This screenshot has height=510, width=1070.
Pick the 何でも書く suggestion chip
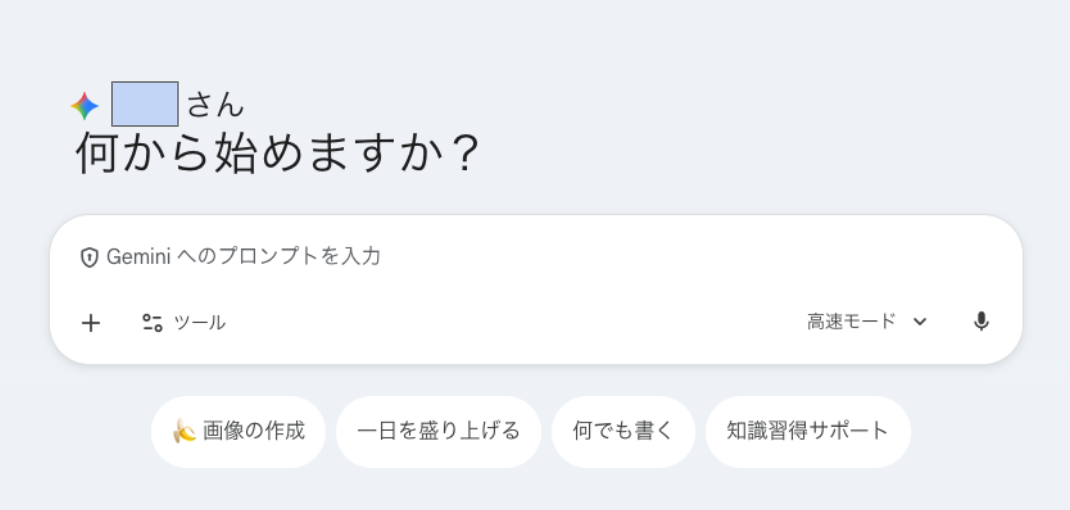[x=622, y=431]
